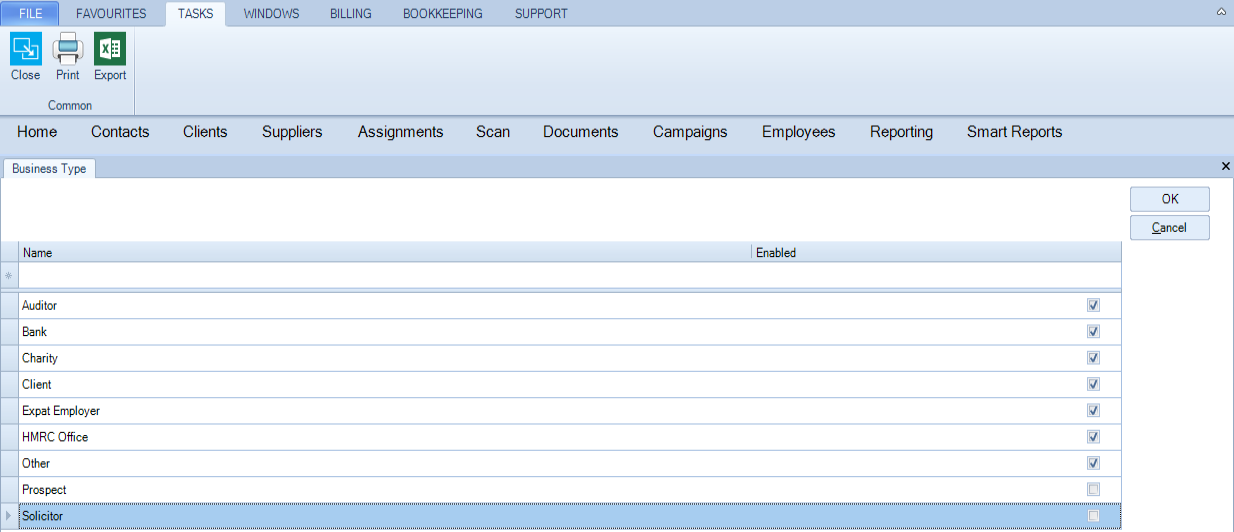Screen dimensions: 1234x532
Task: Open Smart Reports
Action: pos(1014,132)
